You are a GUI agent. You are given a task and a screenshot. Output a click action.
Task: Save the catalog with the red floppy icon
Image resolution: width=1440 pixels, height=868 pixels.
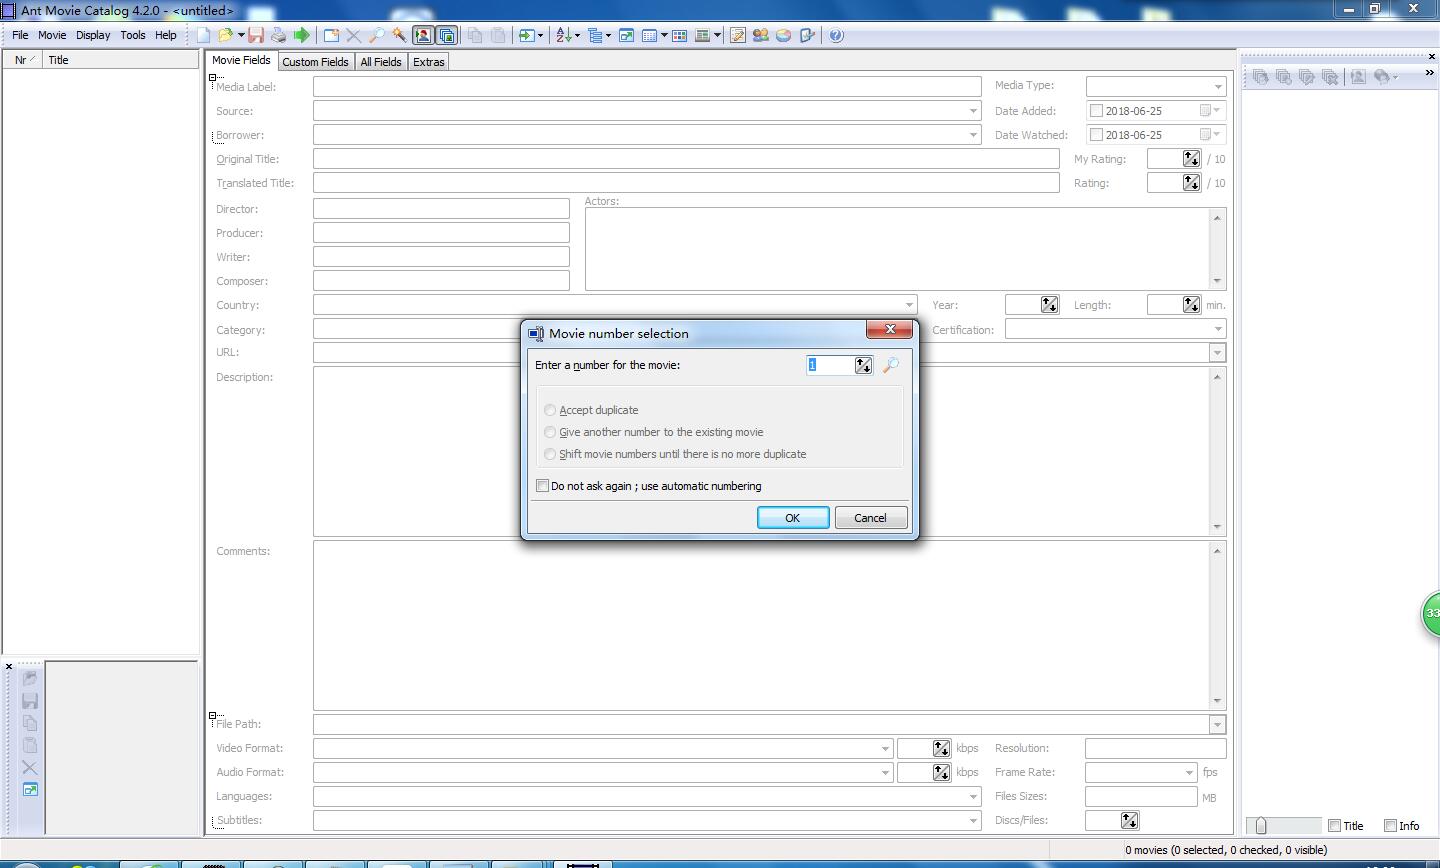pos(256,35)
